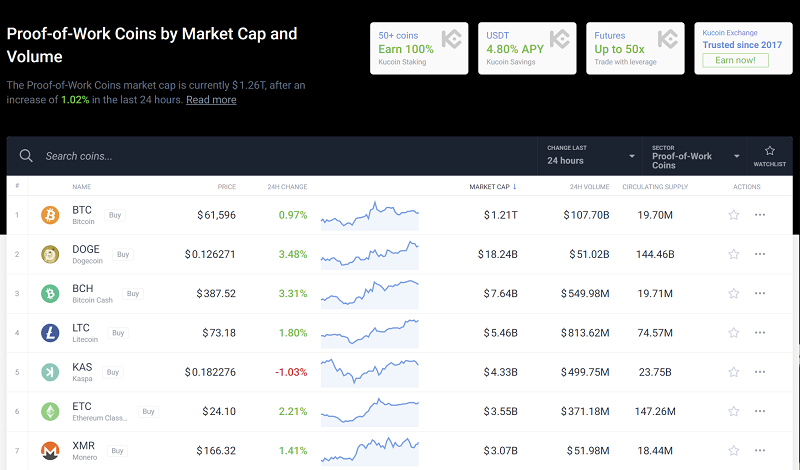The width and height of the screenshot is (800, 470).
Task: Toggle watchlist star for Bitcoin Cash
Action: (733, 294)
